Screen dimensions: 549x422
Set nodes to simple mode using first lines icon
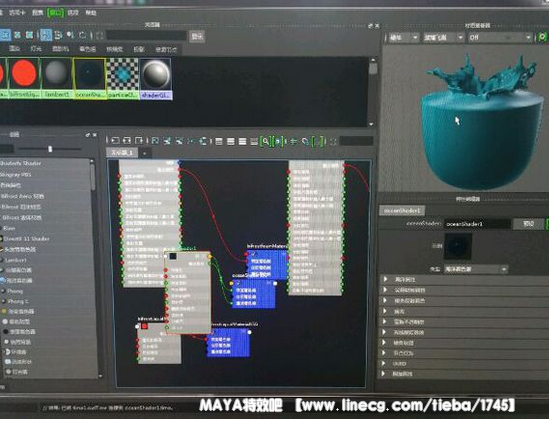(x=219, y=141)
